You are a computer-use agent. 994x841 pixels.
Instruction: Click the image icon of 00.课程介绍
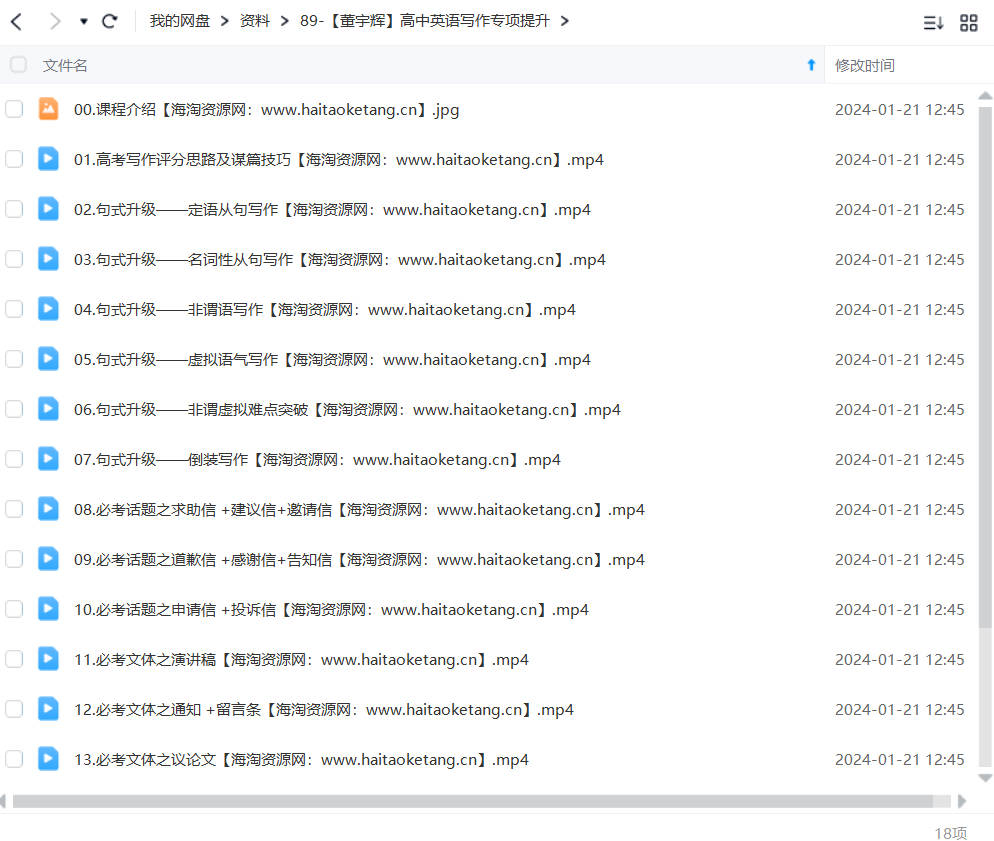(48, 109)
